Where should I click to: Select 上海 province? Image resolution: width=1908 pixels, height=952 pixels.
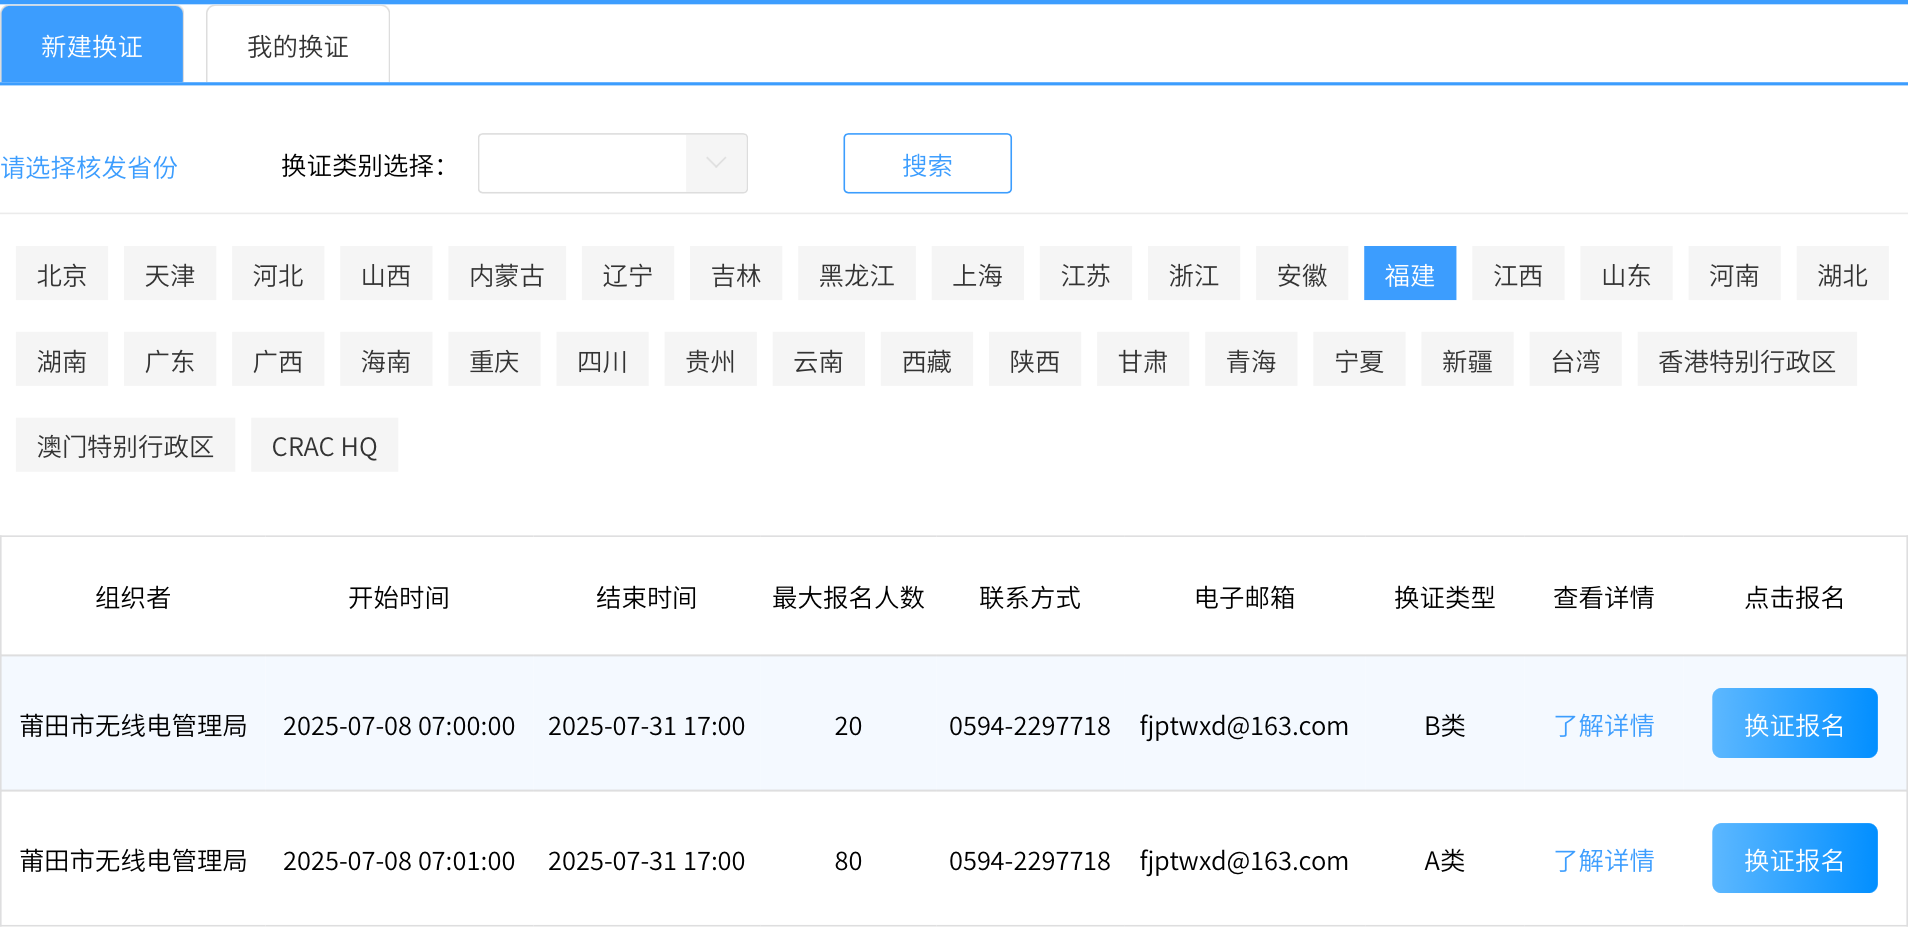point(978,273)
